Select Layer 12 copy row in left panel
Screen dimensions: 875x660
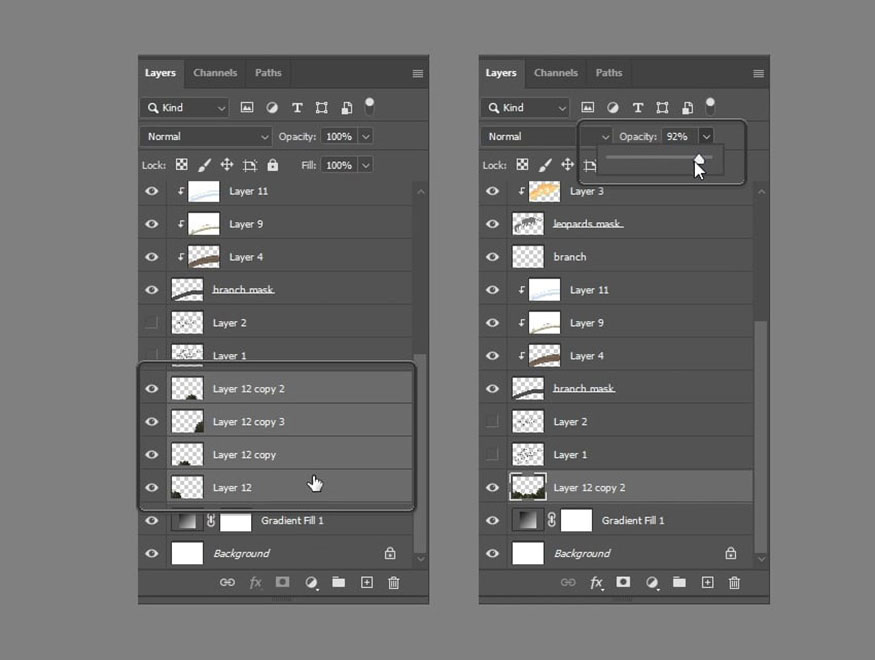276,455
